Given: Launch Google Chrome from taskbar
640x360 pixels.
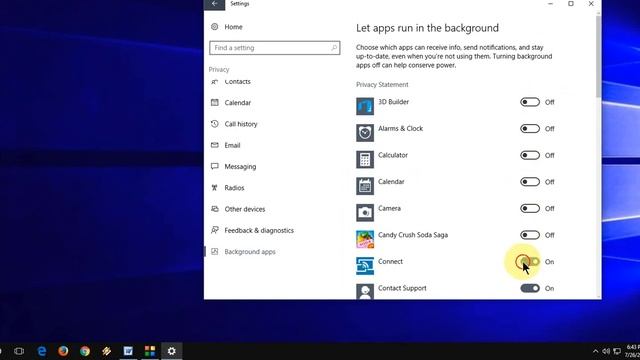Looking at the screenshot, I should [x=85, y=351].
